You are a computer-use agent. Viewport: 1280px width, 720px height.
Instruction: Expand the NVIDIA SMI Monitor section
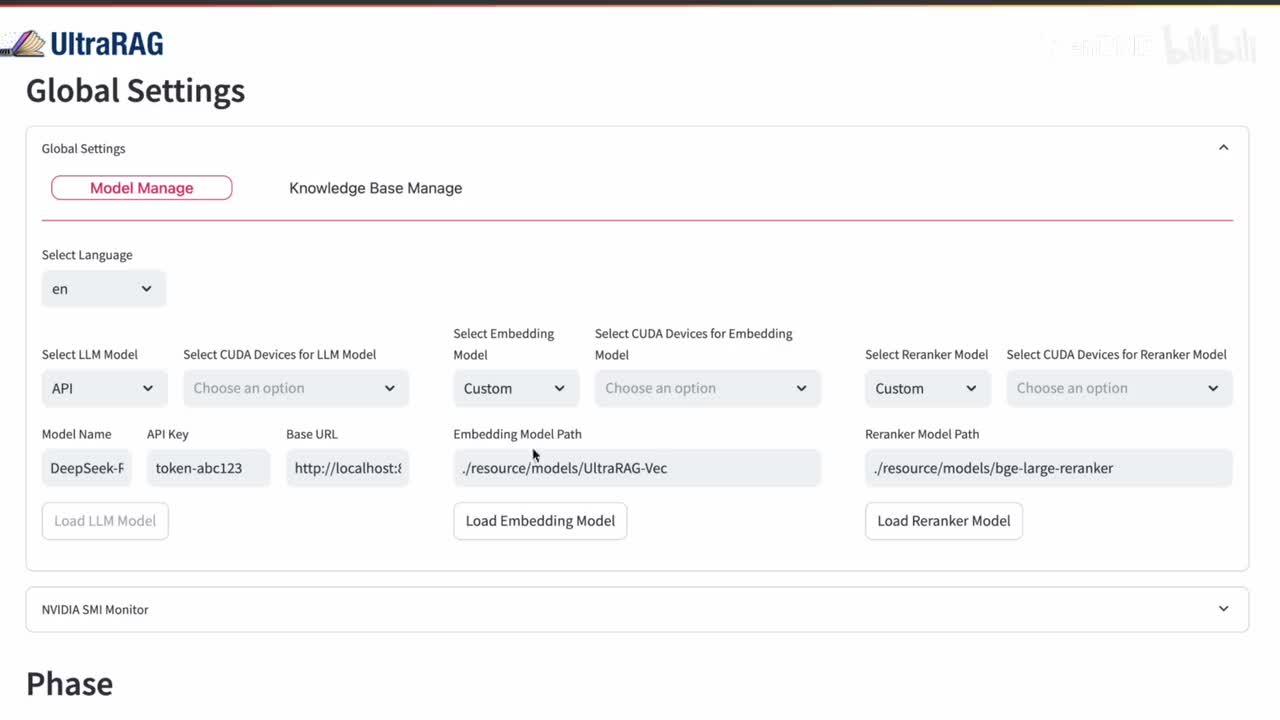[1223, 609]
